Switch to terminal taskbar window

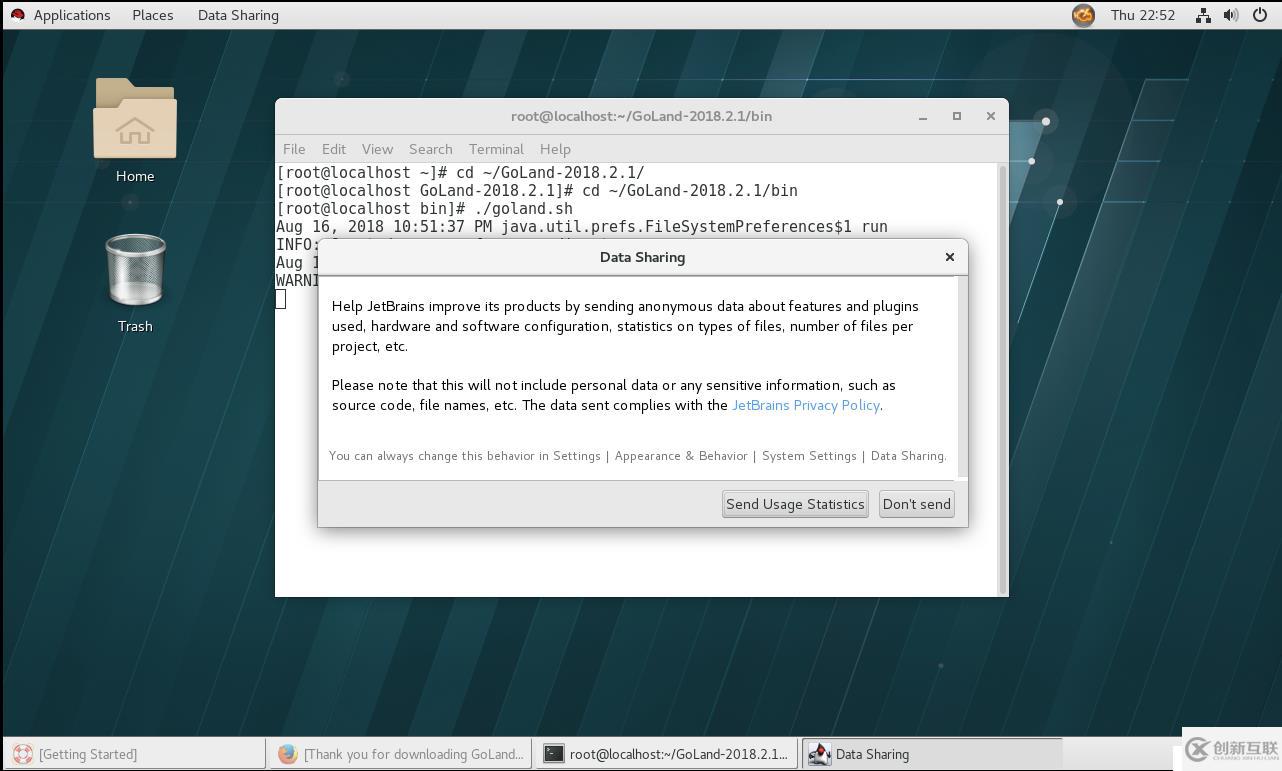point(667,754)
